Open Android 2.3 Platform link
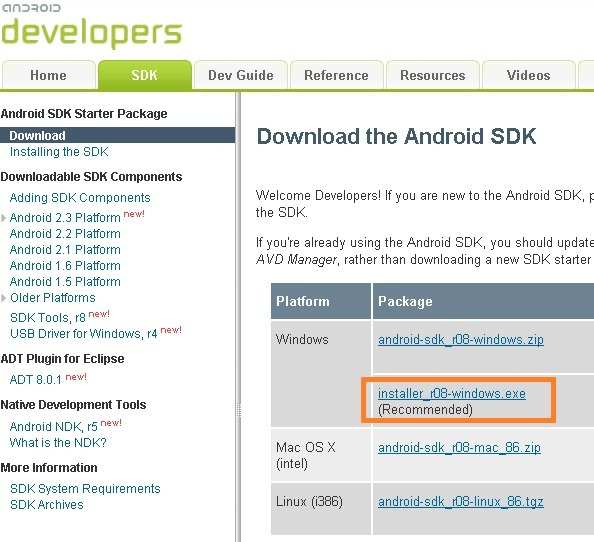The image size is (594, 542). point(65,217)
